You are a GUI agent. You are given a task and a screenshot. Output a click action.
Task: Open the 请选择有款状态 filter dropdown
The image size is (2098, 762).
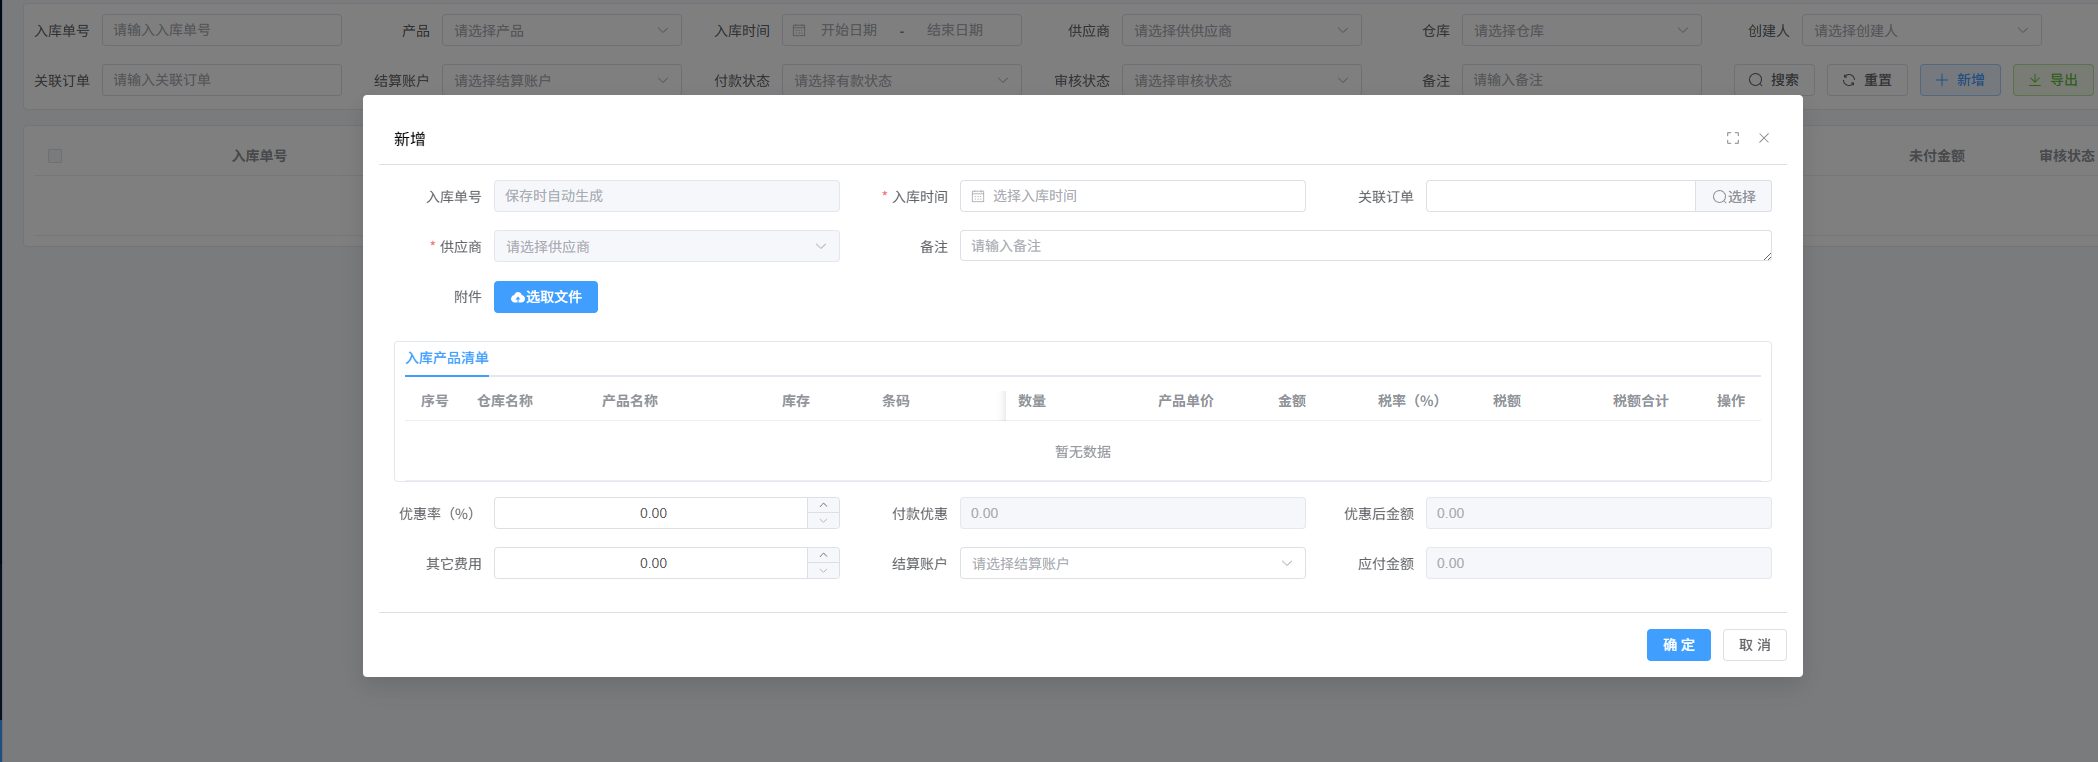pyautogui.click(x=902, y=80)
